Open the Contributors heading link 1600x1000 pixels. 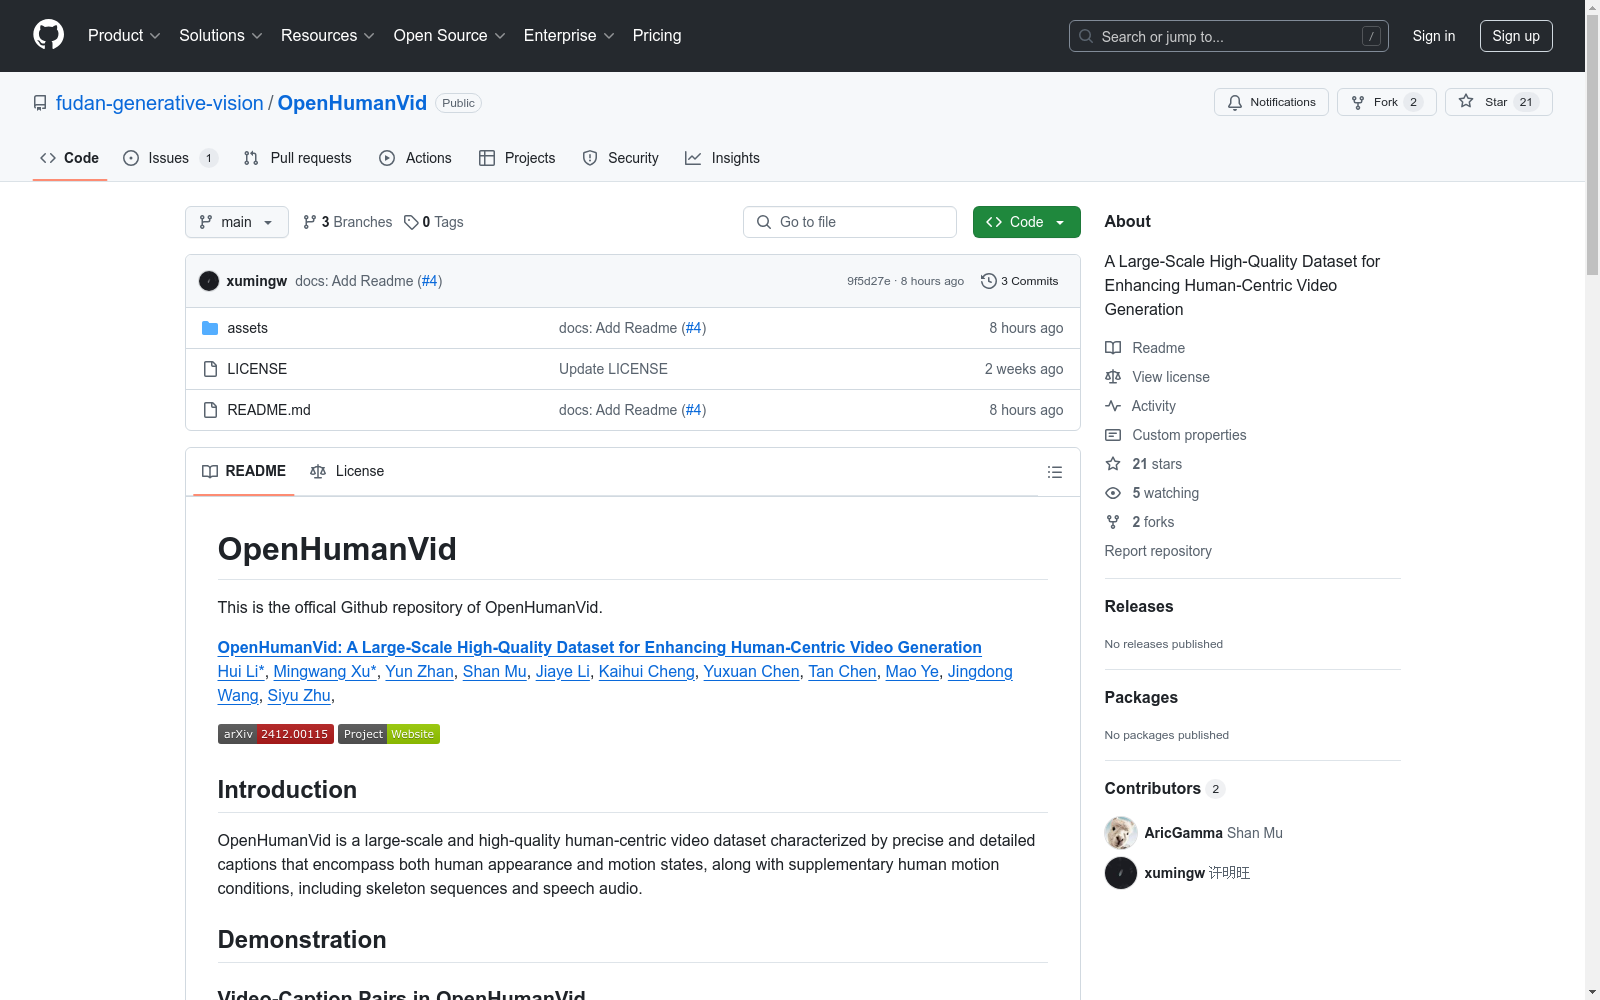click(x=1165, y=788)
